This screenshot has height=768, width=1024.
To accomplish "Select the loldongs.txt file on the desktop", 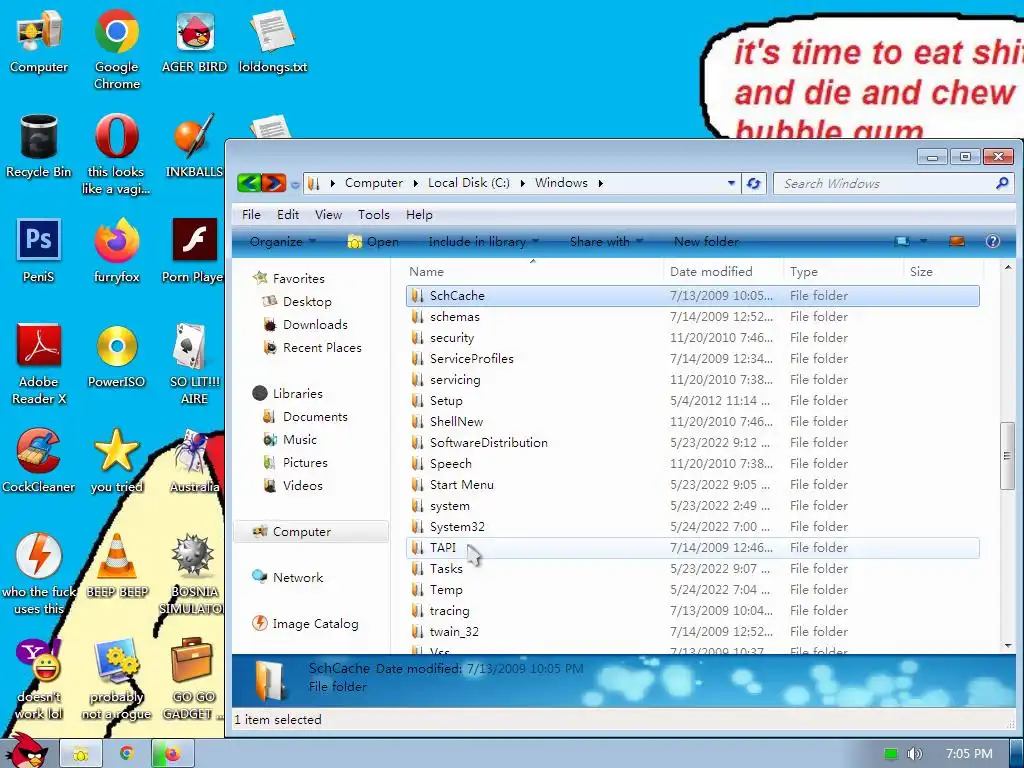I will click(272, 42).
